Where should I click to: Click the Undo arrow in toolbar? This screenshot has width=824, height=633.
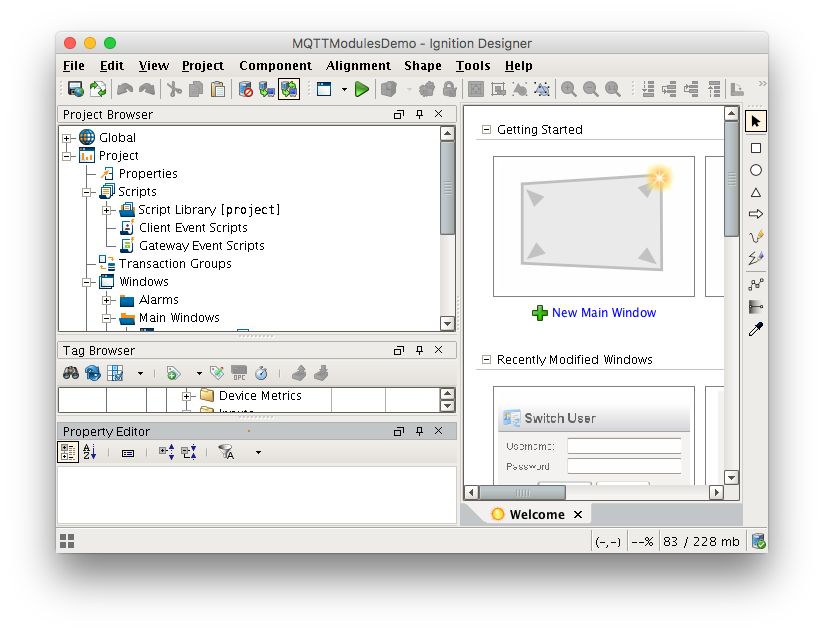pyautogui.click(x=125, y=89)
